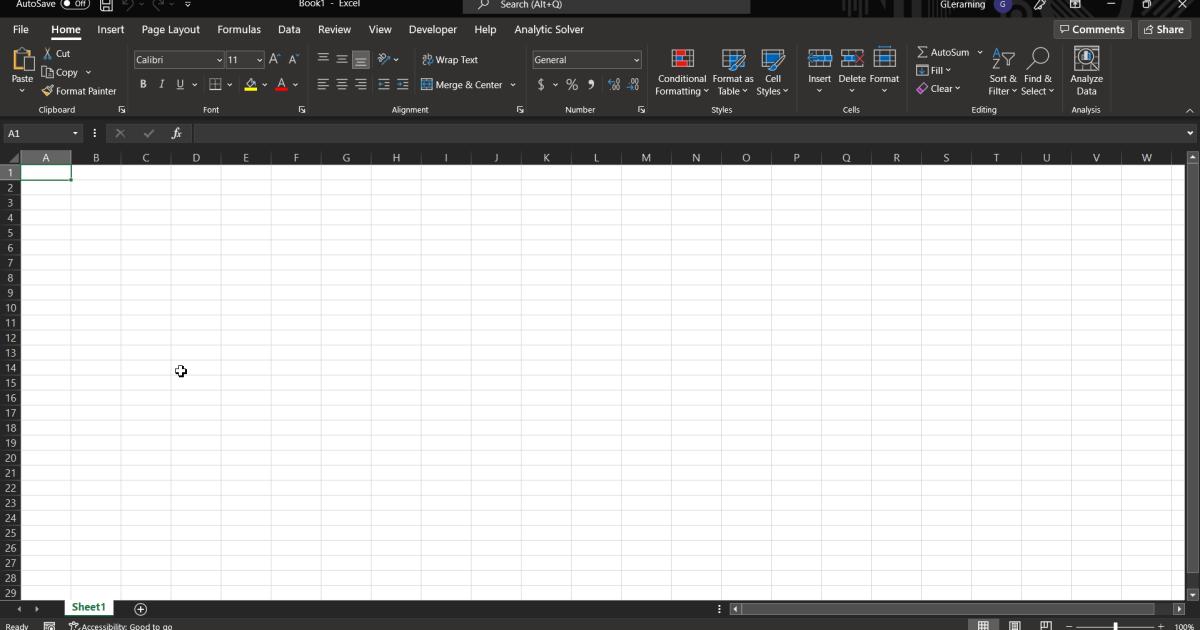
Task: Add a new sheet with the plus button
Action: click(140, 608)
